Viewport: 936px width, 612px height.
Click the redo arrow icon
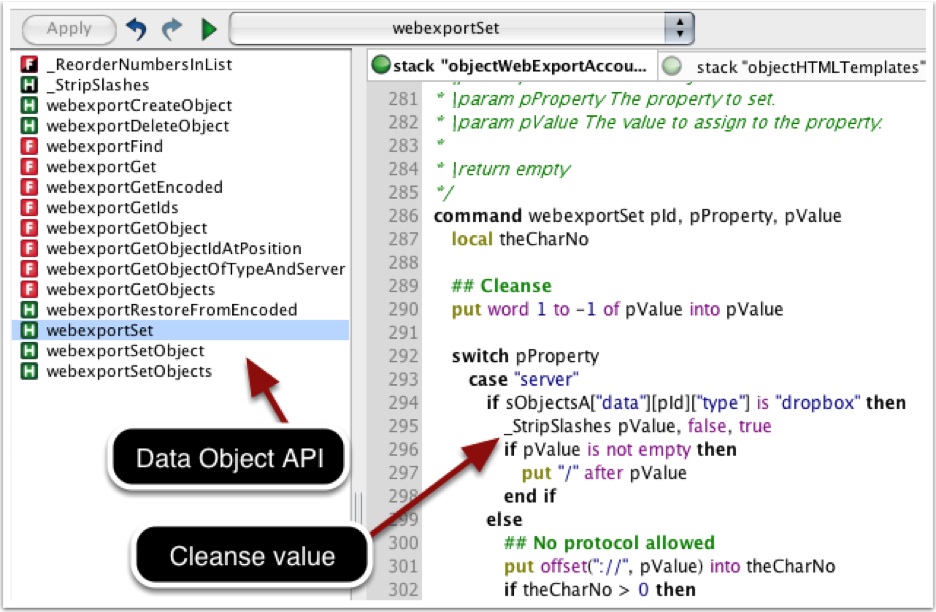pos(172,29)
